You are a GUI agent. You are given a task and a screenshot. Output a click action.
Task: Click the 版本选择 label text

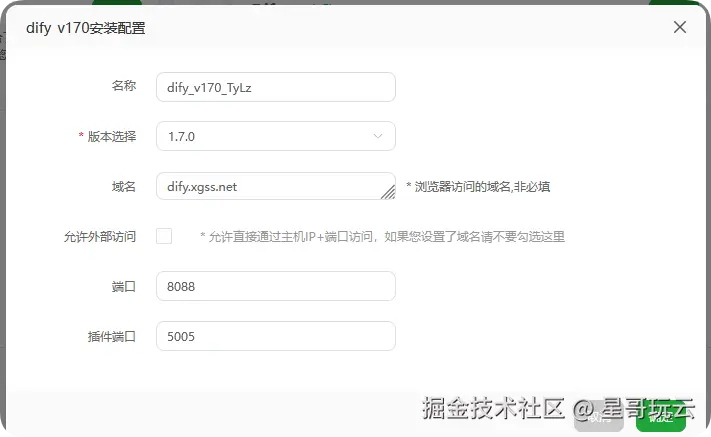click(x=112, y=136)
